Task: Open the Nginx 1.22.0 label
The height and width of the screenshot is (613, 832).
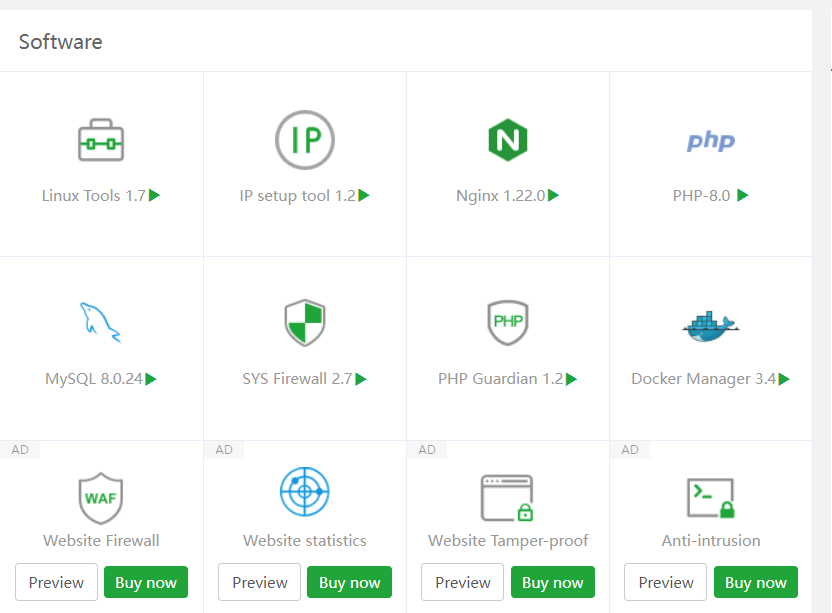Action: [x=501, y=196]
